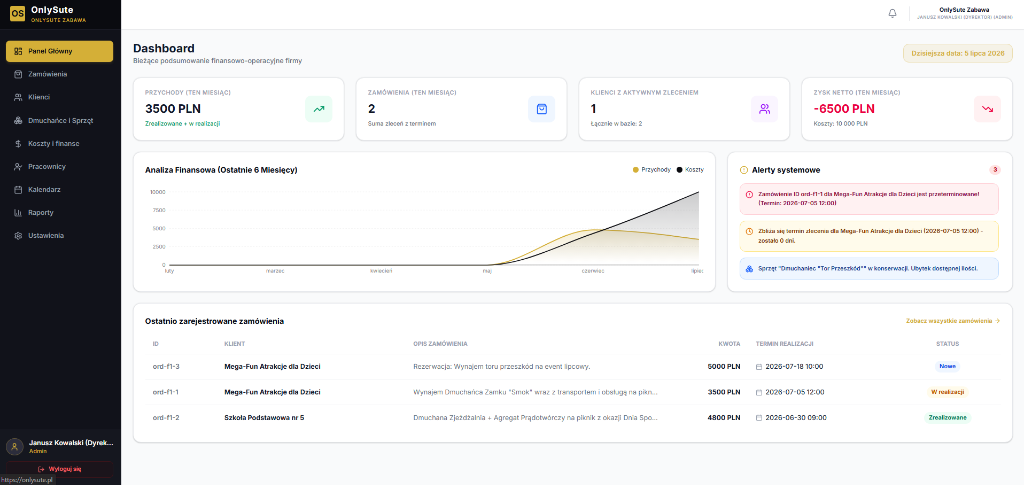
Task: Click the -6500 PLN net profit value
Action: tap(844, 108)
